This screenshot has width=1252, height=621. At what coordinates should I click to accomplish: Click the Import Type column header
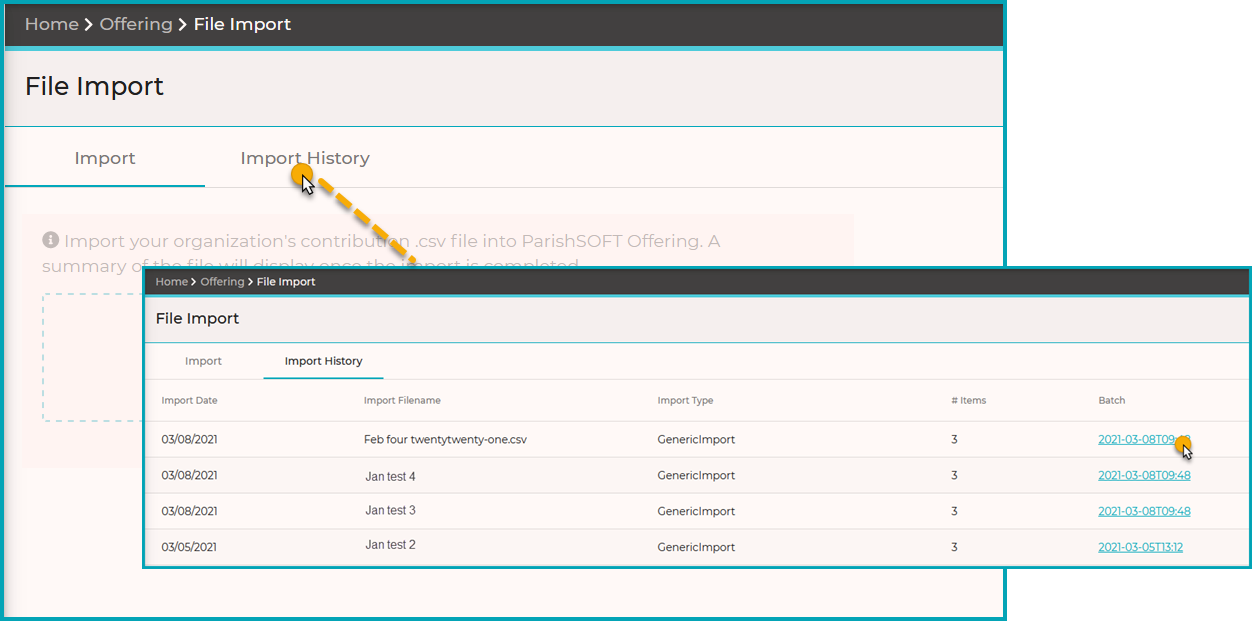coord(686,400)
